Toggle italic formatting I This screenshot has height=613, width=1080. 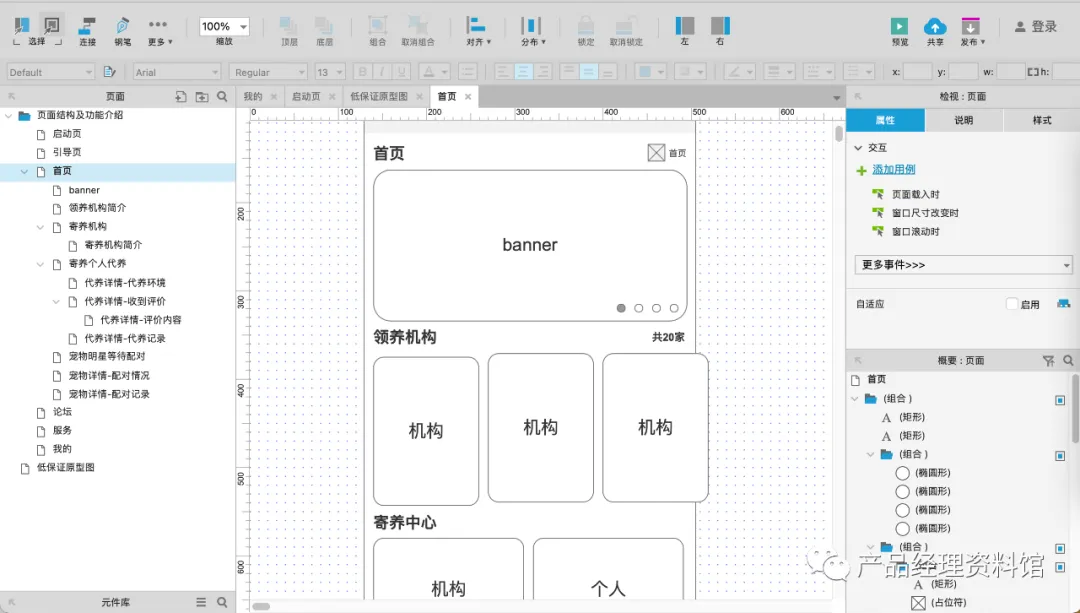tap(382, 72)
